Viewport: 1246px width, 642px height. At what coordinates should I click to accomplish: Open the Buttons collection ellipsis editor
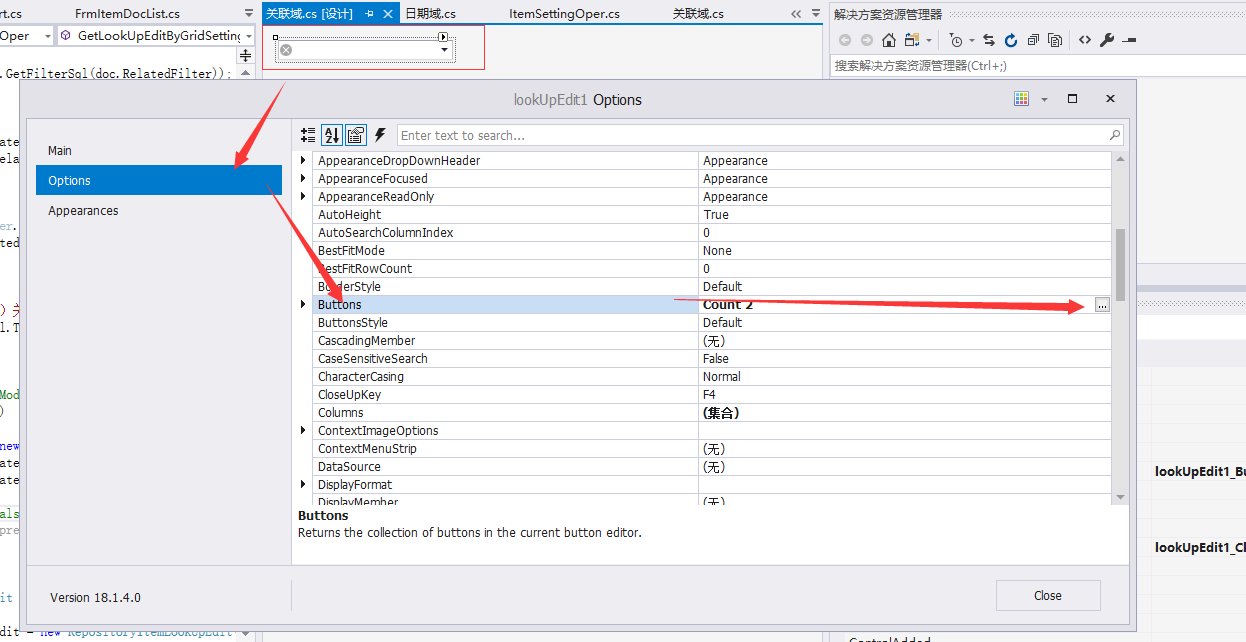(1101, 305)
